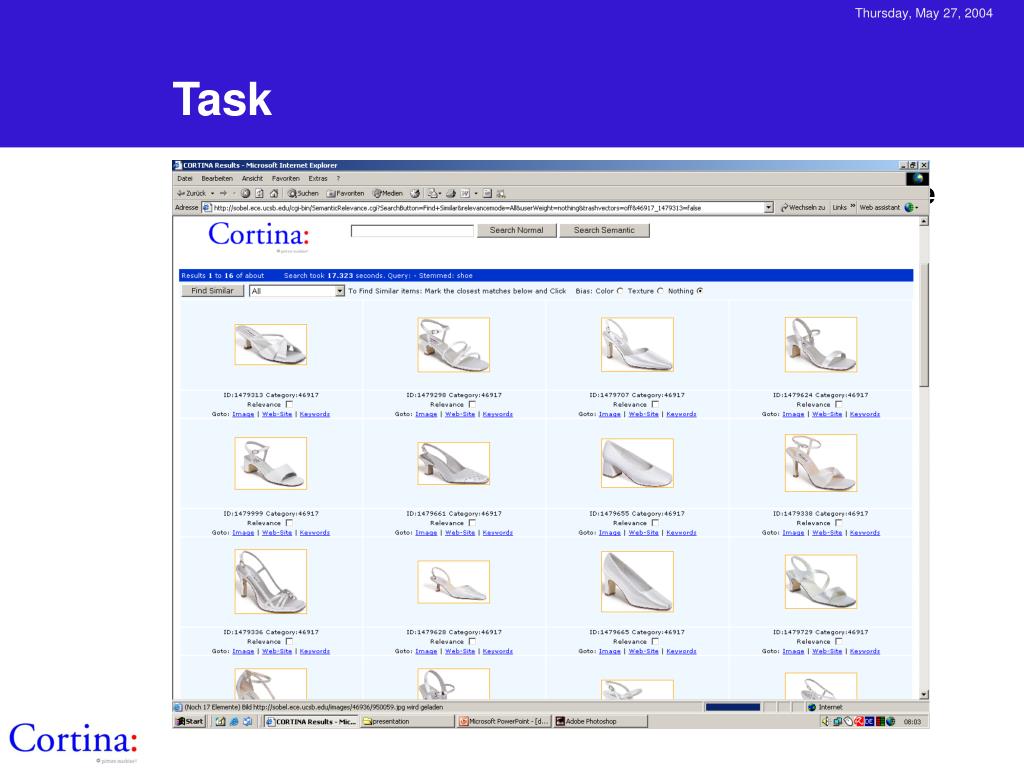1024x768 pixels.
Task: Select the Color bias radio button
Action: [x=620, y=291]
